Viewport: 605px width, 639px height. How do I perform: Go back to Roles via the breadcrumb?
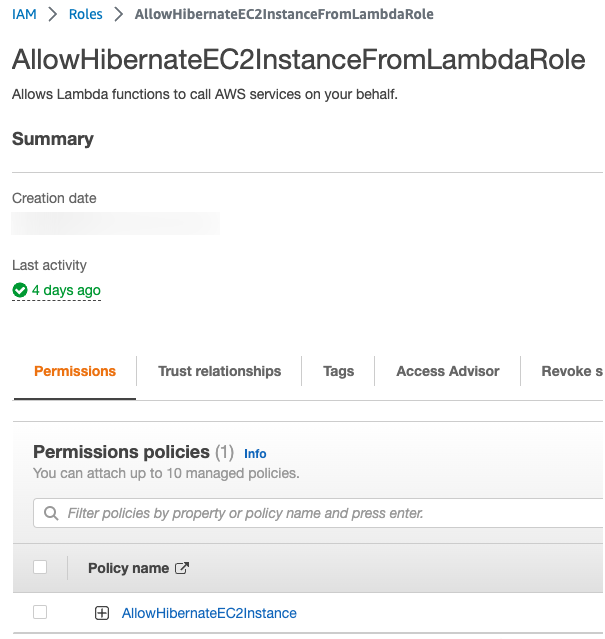click(x=86, y=15)
